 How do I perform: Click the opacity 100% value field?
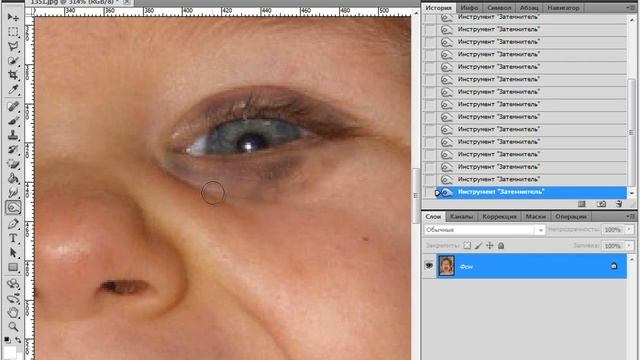(x=613, y=230)
